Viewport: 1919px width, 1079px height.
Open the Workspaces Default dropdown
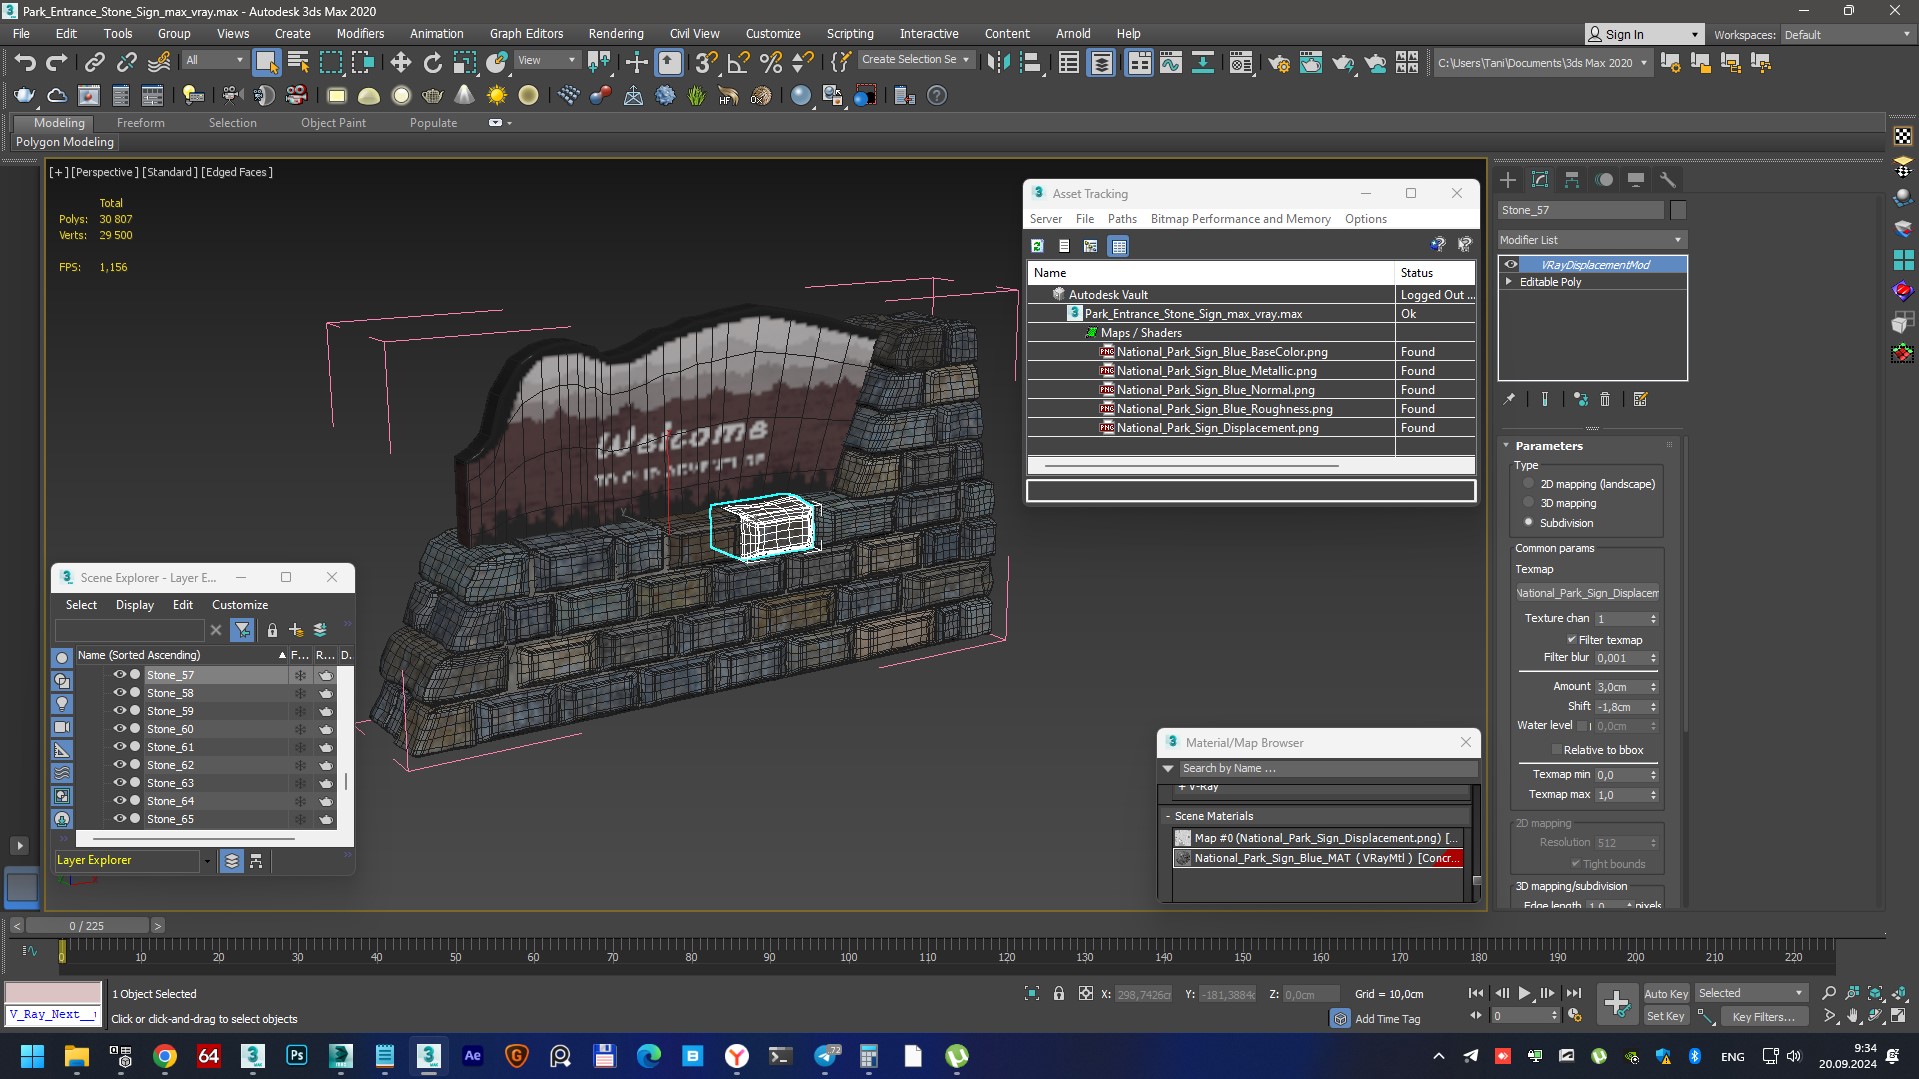(x=1846, y=35)
